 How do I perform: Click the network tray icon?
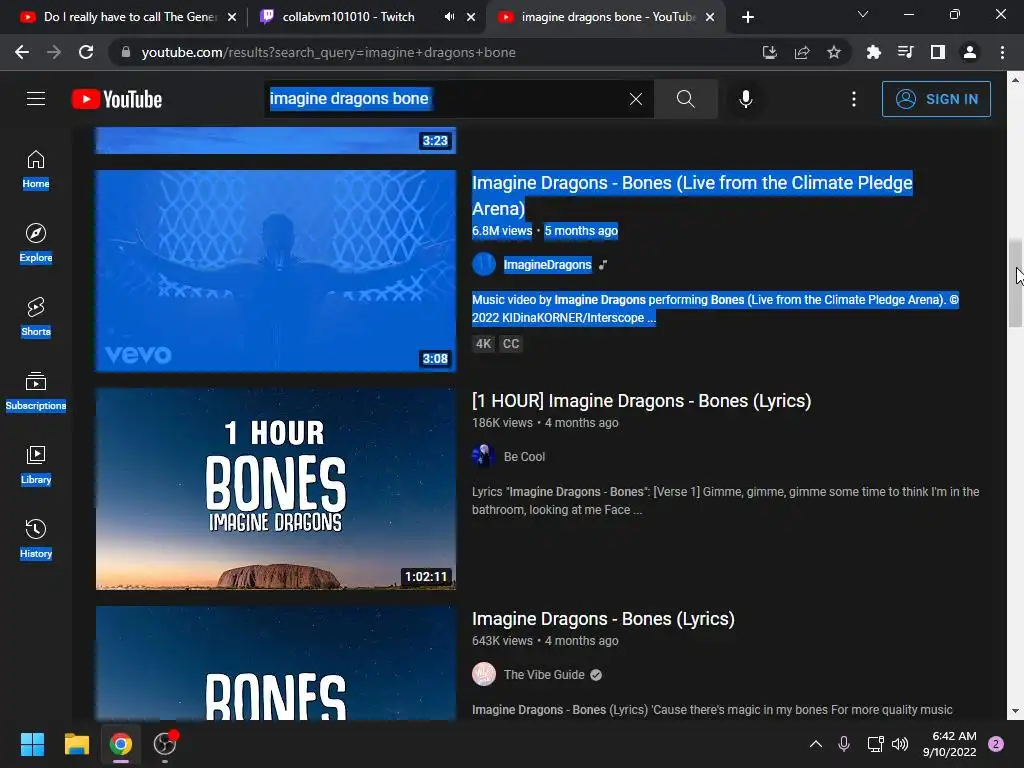(875, 743)
